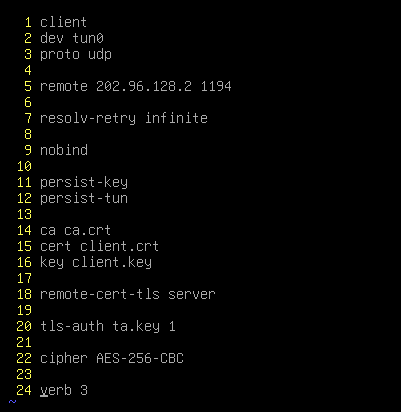The width and height of the screenshot is (401, 412).
Task: Click the tilde empty-line marker
Action: point(12,402)
